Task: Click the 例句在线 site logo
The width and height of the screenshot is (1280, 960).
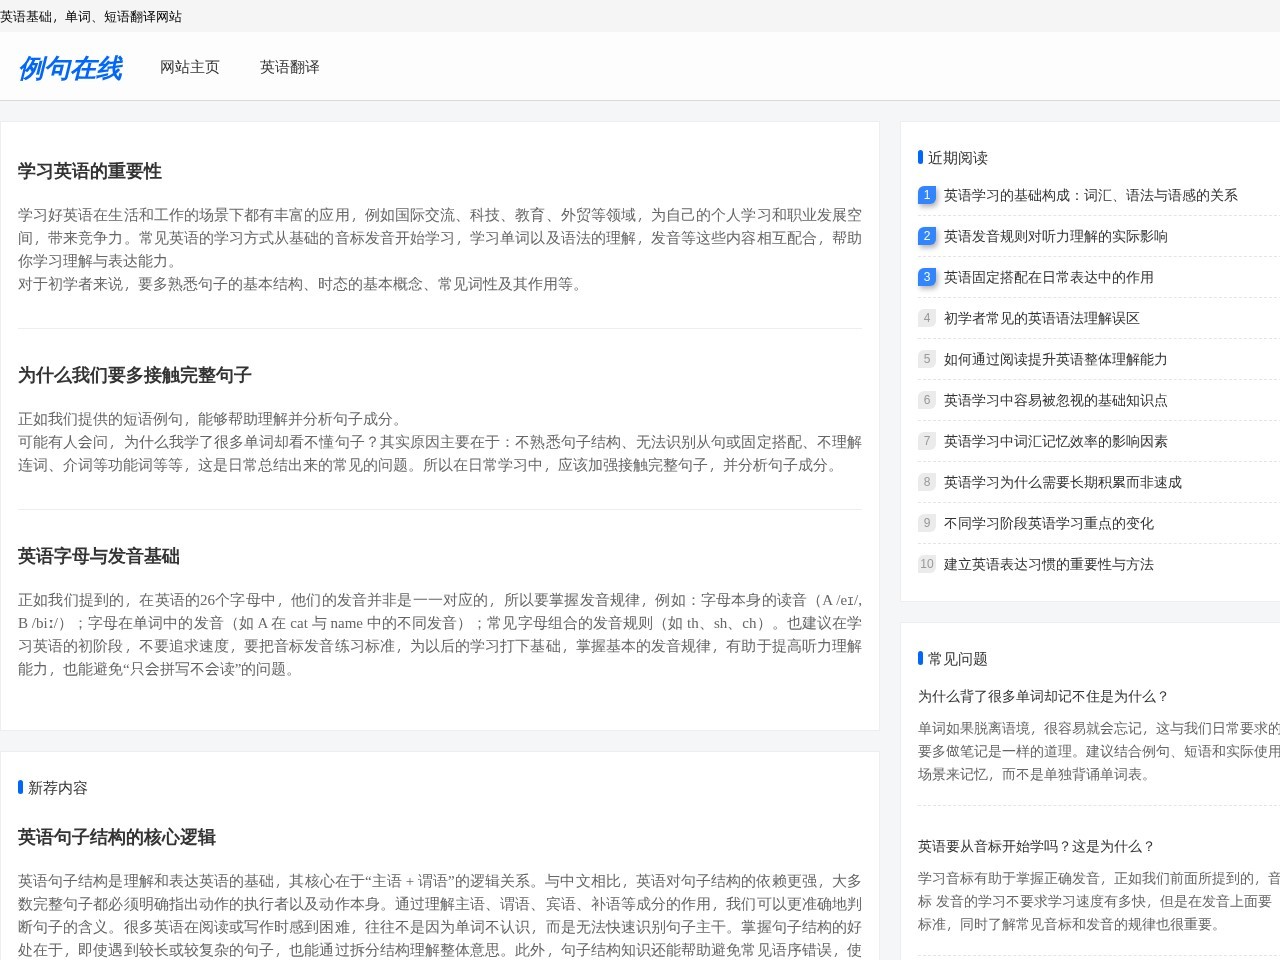Action: (70, 68)
